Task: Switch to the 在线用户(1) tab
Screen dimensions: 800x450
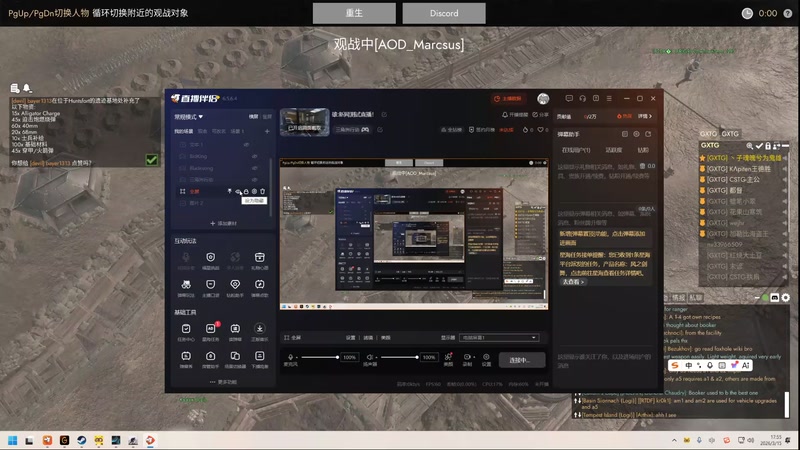Action: click(x=576, y=150)
